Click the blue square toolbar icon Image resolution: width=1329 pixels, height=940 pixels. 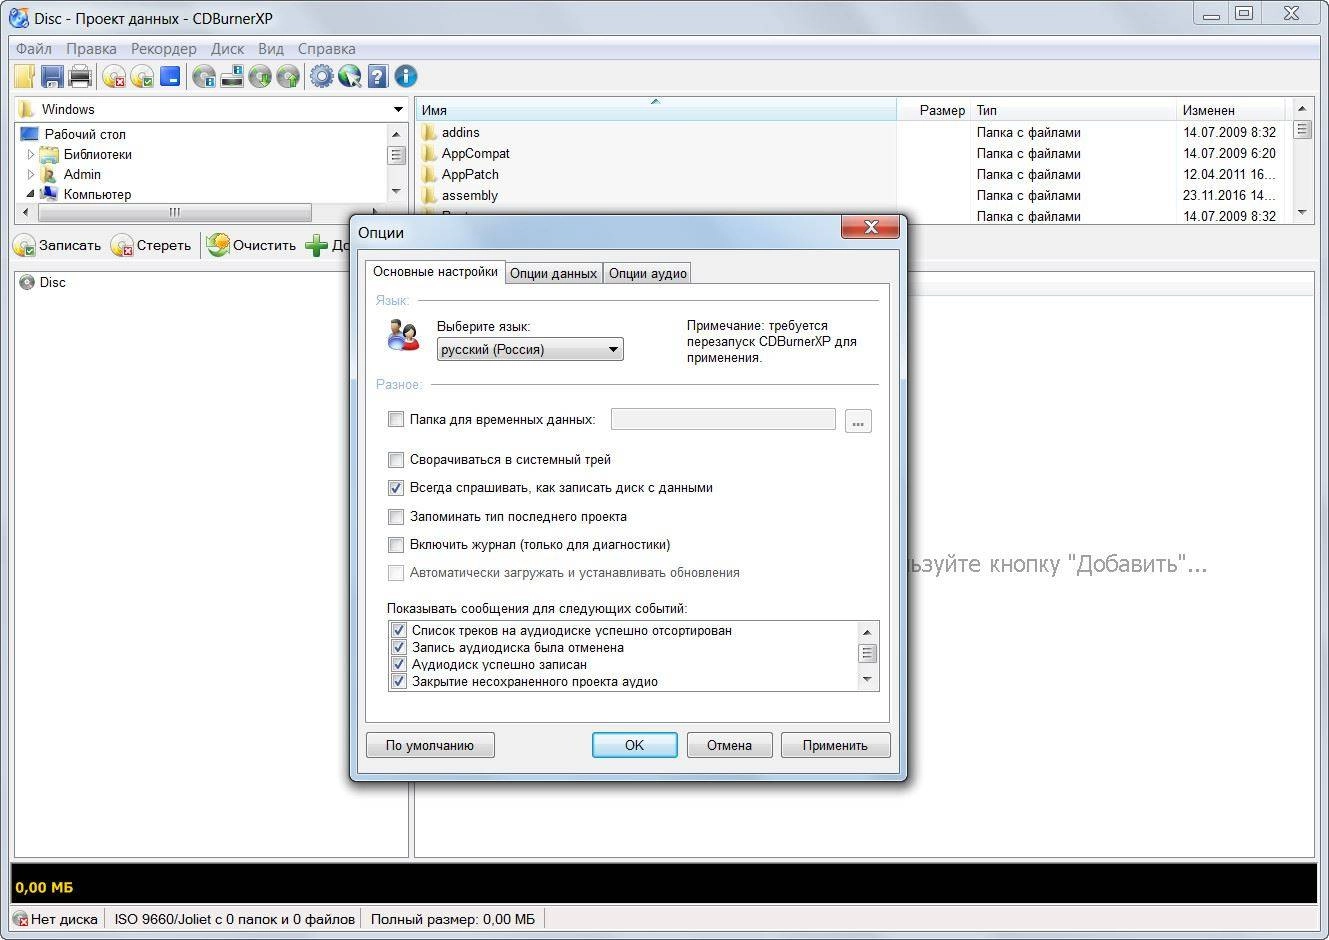tap(170, 76)
